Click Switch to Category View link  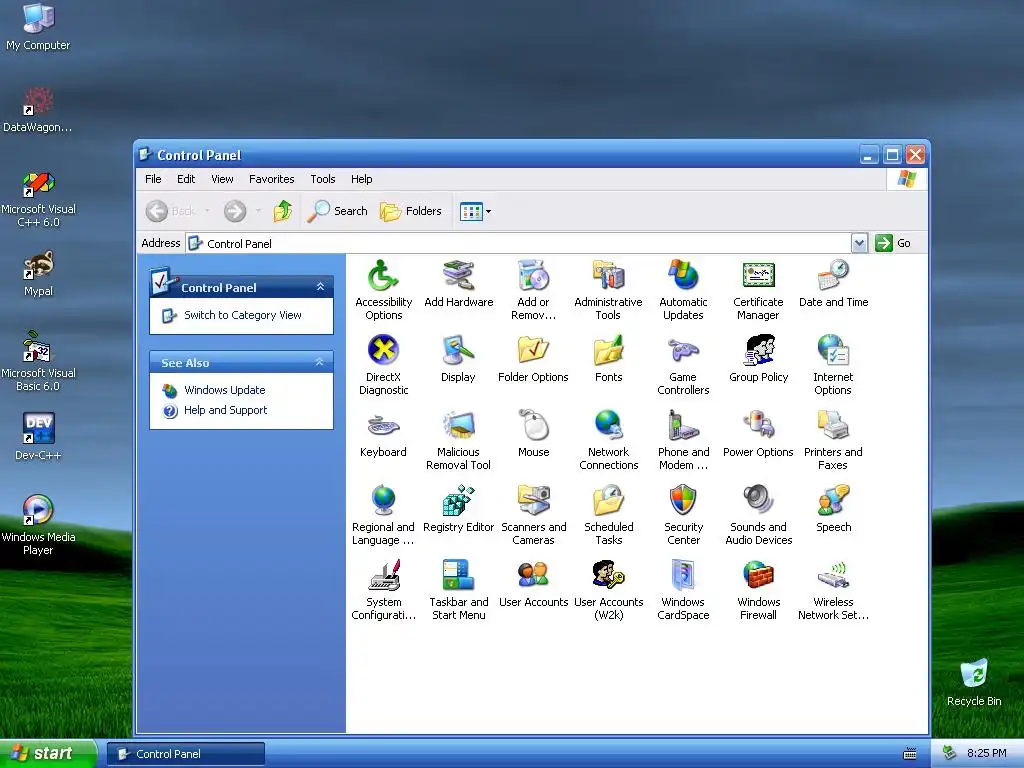click(242, 315)
